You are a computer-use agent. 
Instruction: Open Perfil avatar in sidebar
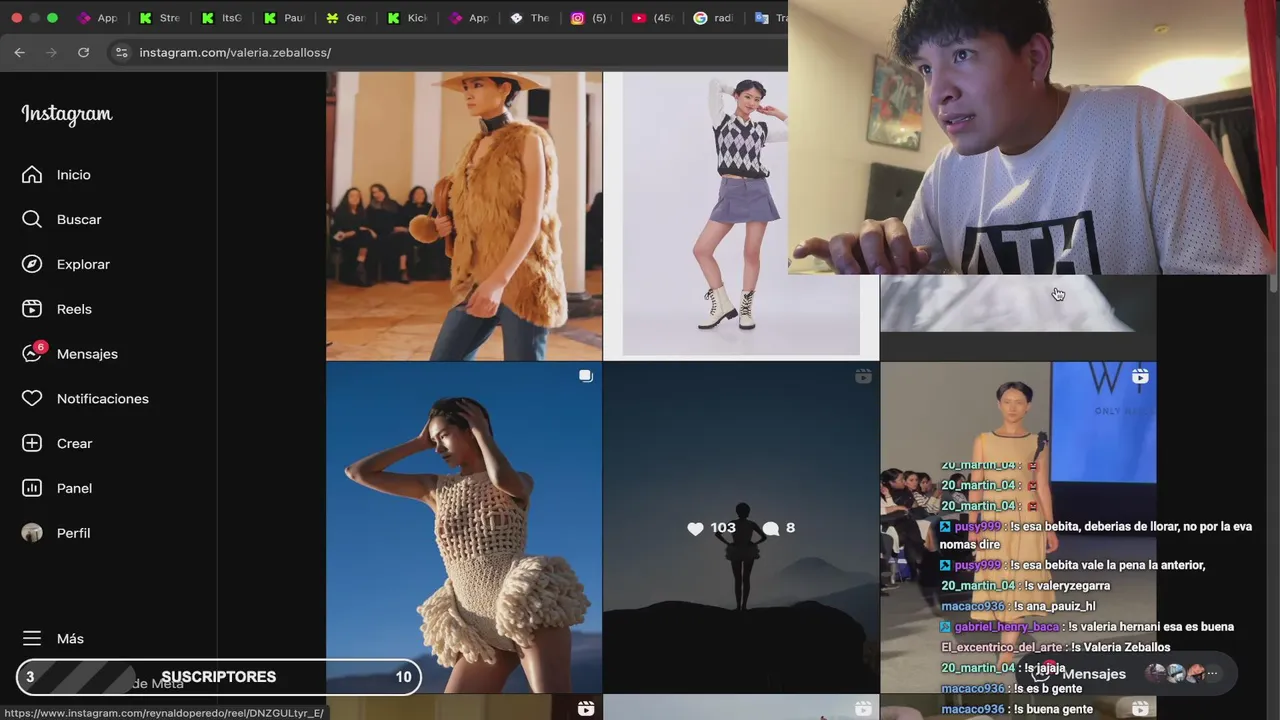(x=32, y=533)
